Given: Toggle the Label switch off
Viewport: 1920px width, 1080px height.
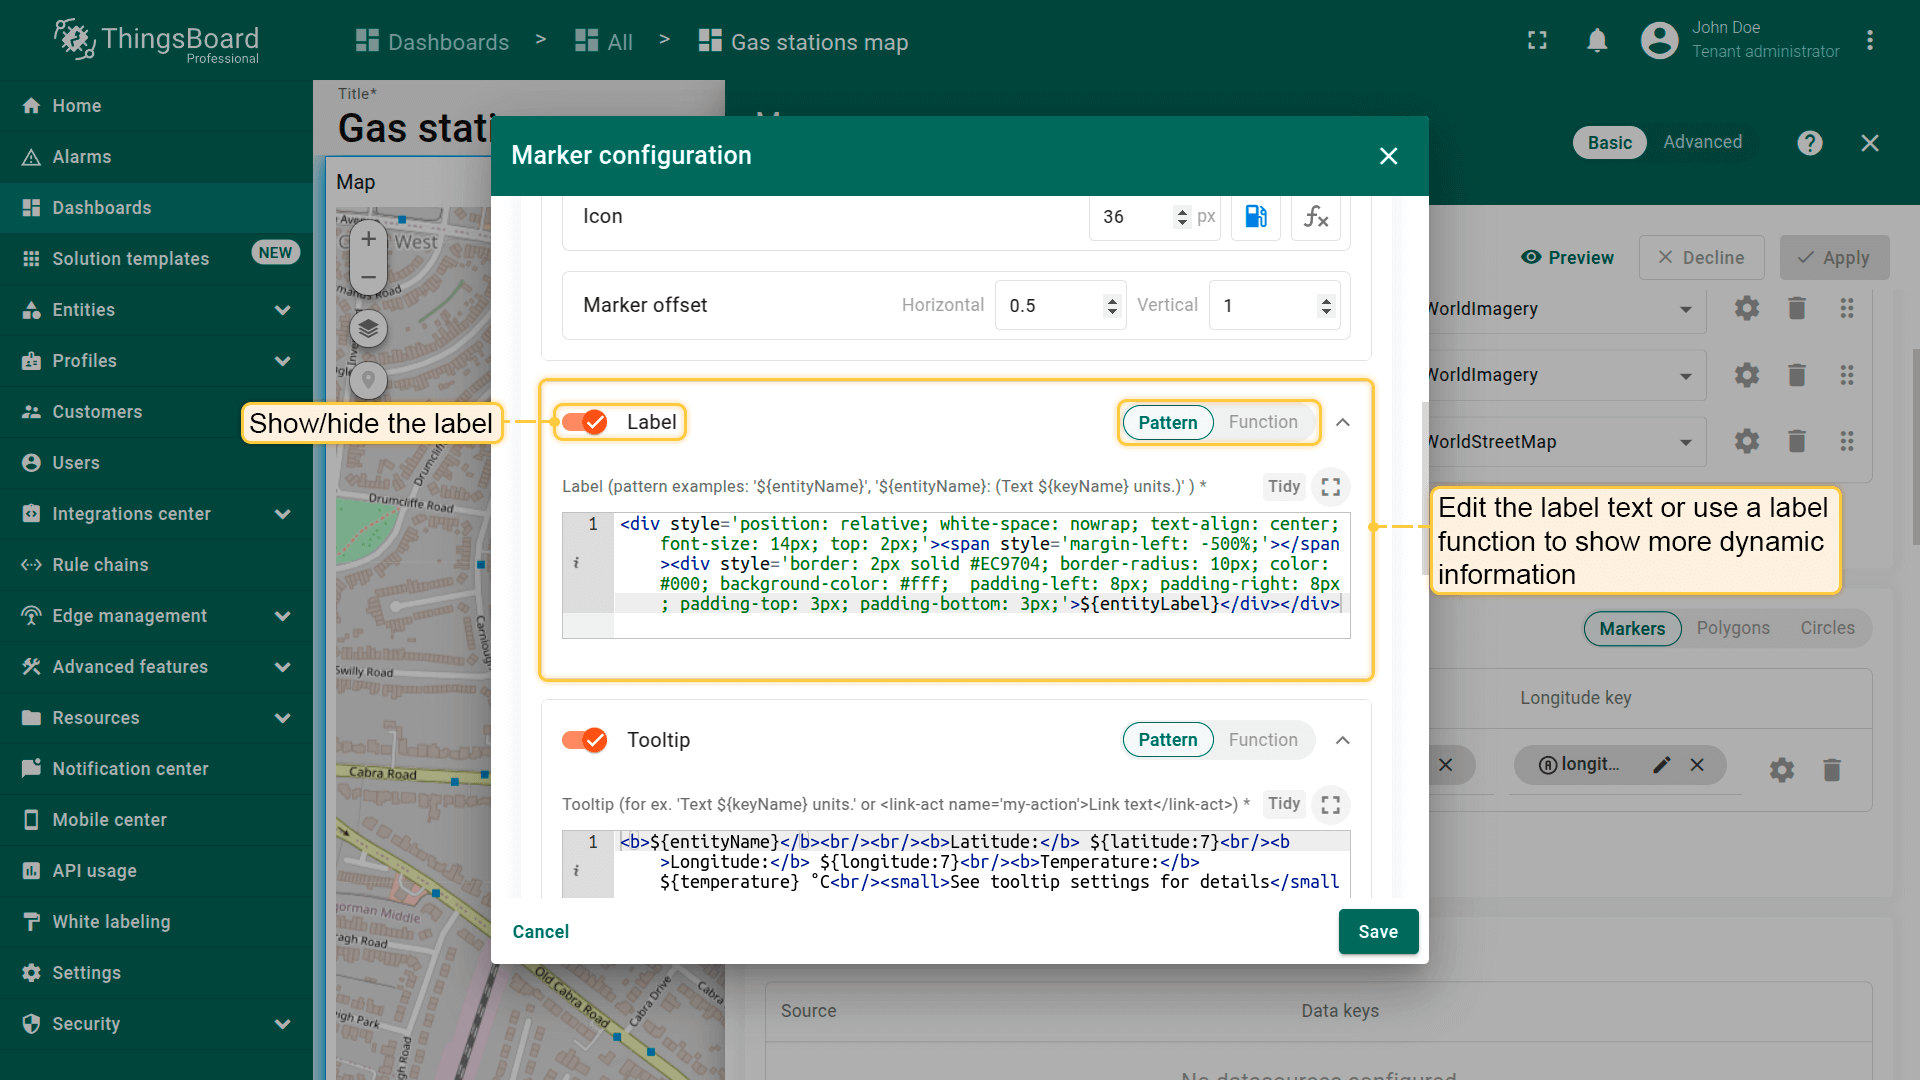Looking at the screenshot, I should 585,422.
